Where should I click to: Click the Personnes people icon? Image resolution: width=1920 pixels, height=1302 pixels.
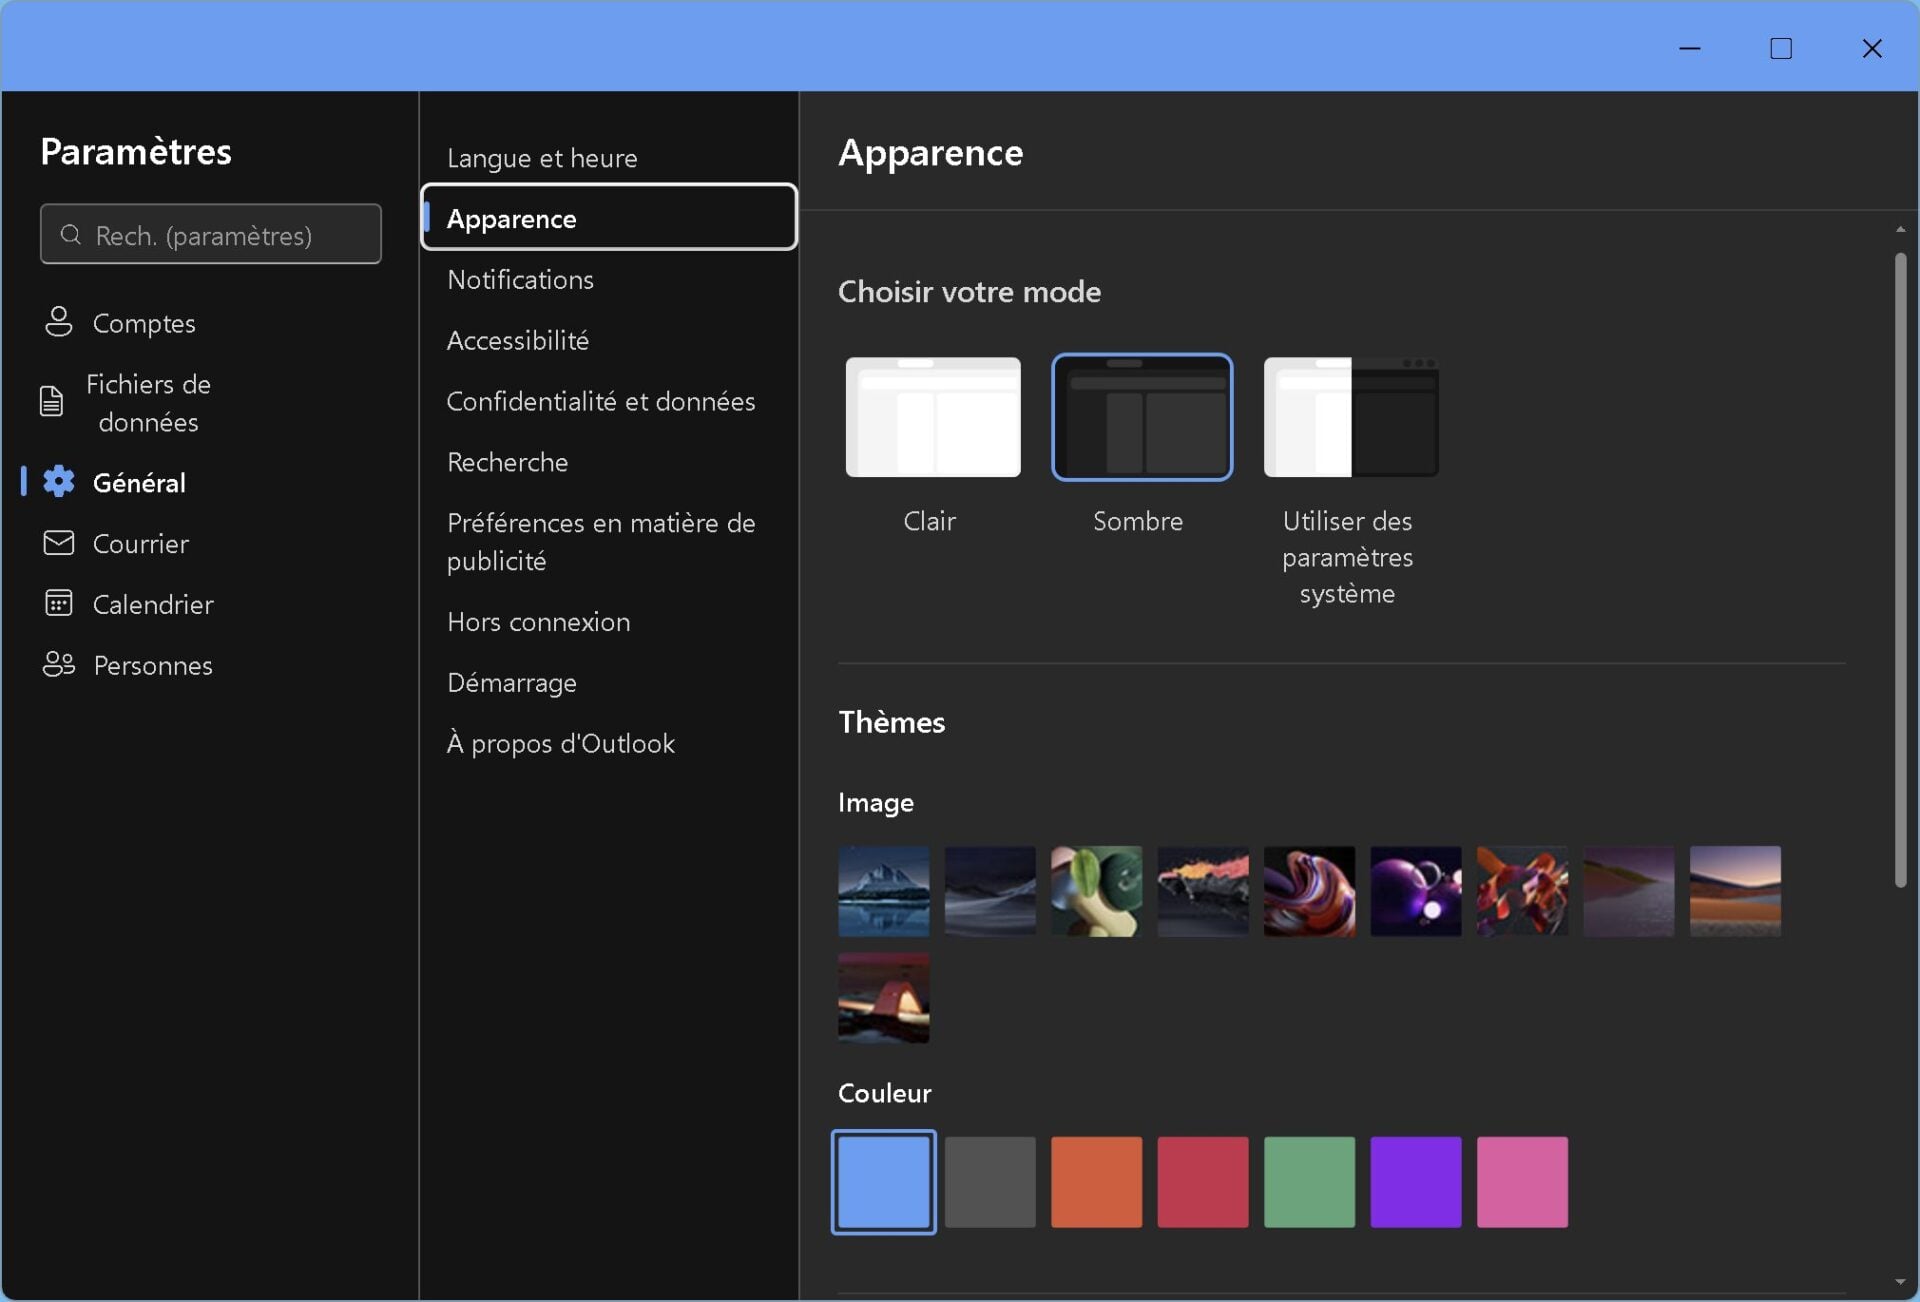point(59,664)
